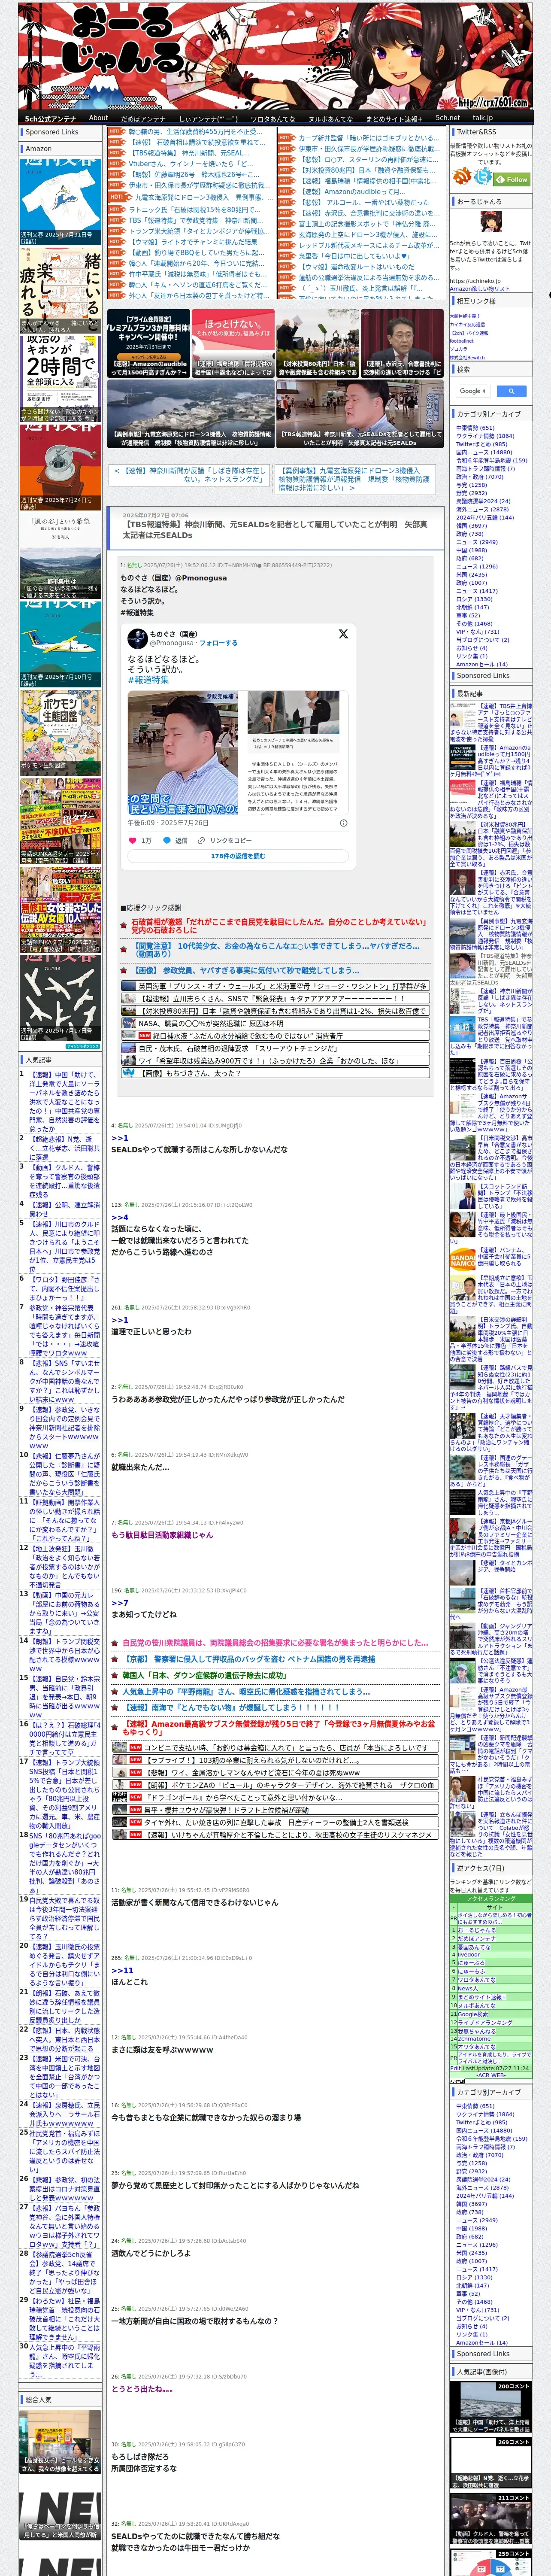Click the blue Twitter bird icon
This screenshot has width=551, height=2576.
[x=483, y=177]
